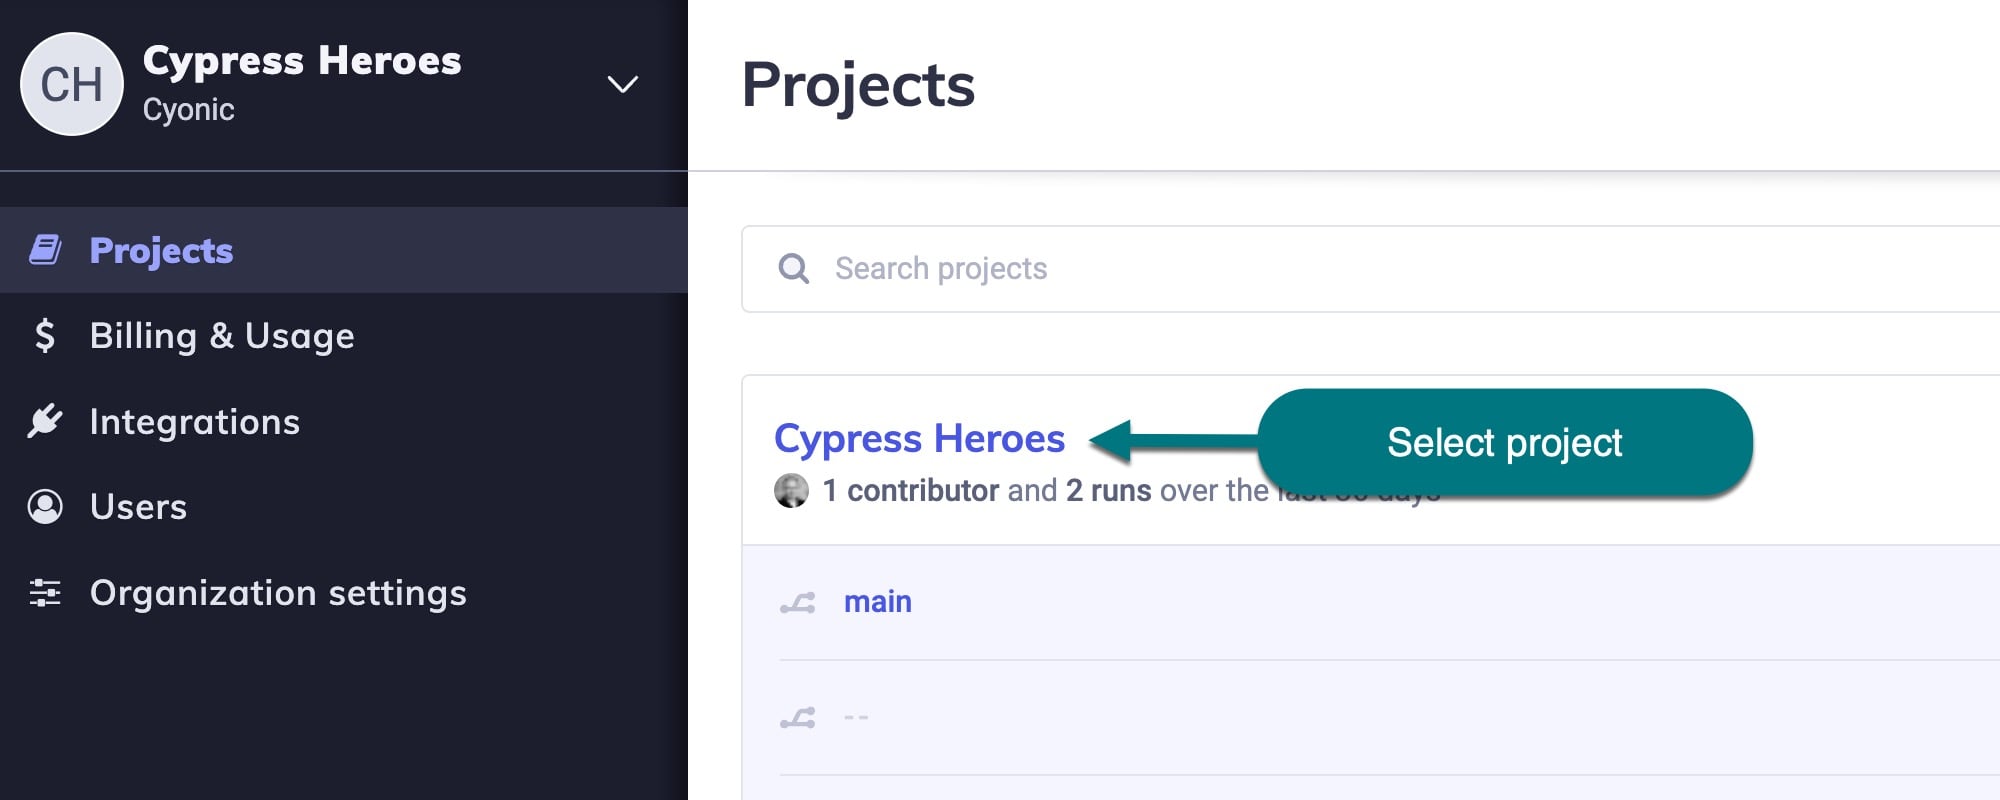The height and width of the screenshot is (800, 2000).
Task: Click the contributor avatar thumbnail
Action: (791, 491)
